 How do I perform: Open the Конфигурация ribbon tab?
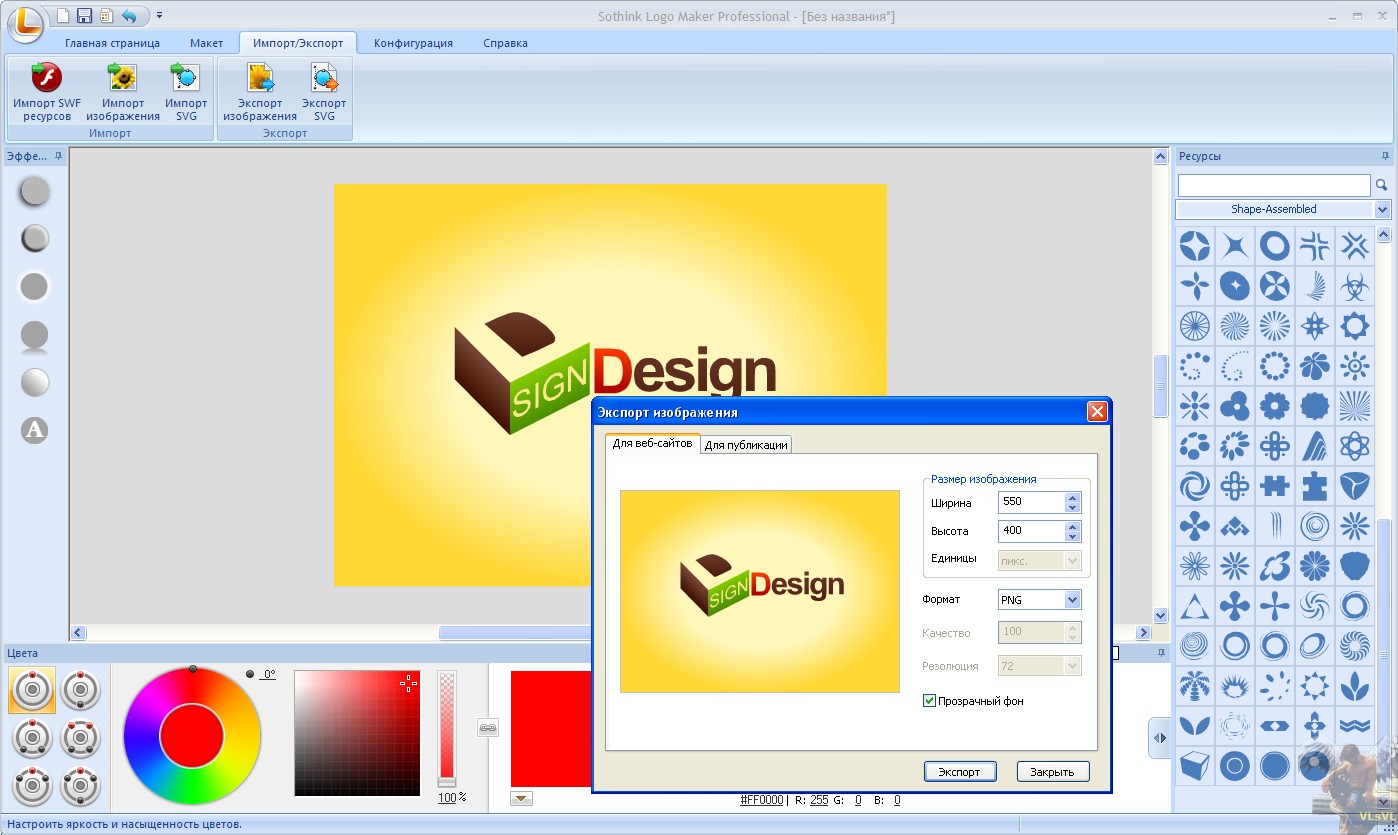click(413, 43)
